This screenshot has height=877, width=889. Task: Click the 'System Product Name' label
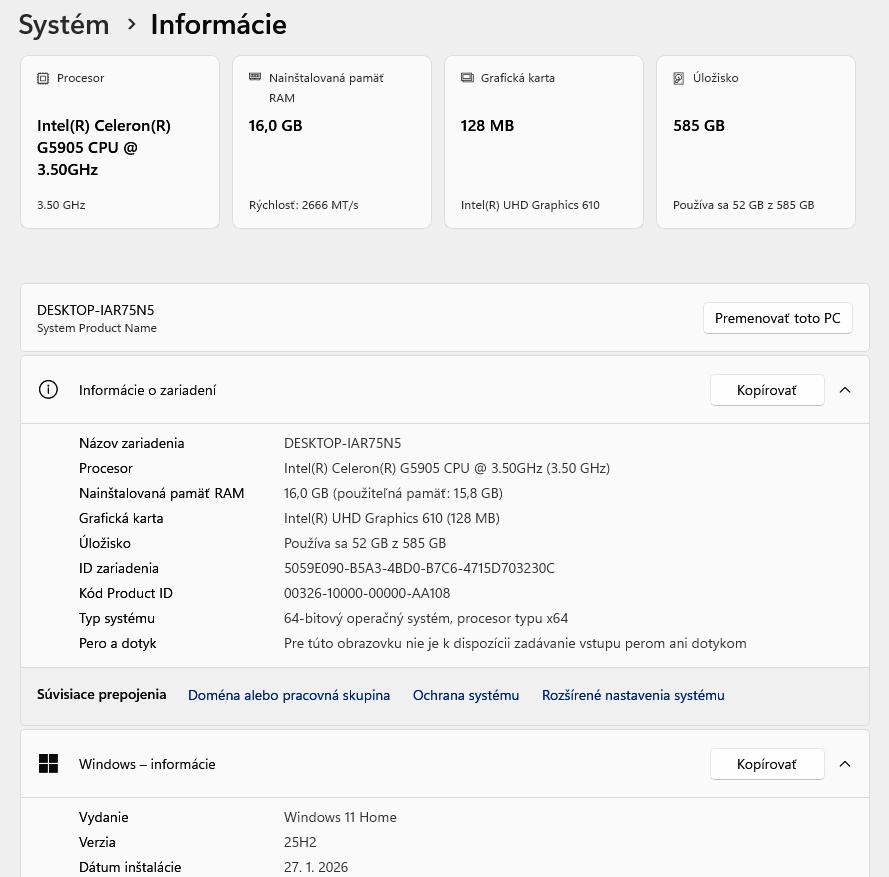pyautogui.click(x=96, y=328)
